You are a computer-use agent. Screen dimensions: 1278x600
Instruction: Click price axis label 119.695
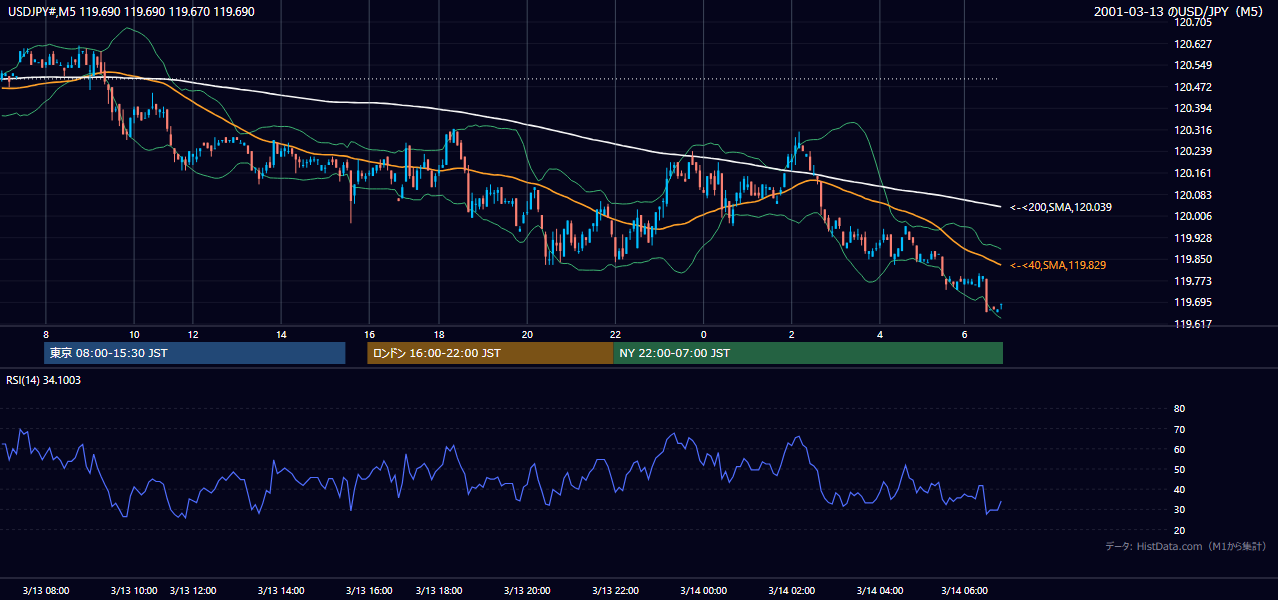click(1193, 302)
